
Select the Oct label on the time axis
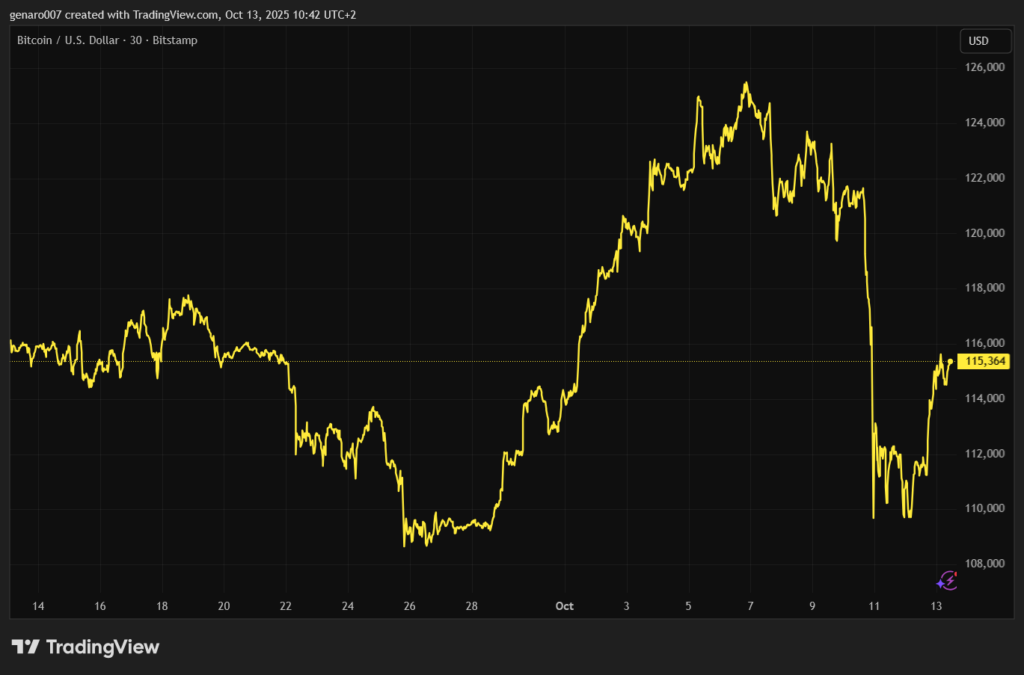[564, 606]
